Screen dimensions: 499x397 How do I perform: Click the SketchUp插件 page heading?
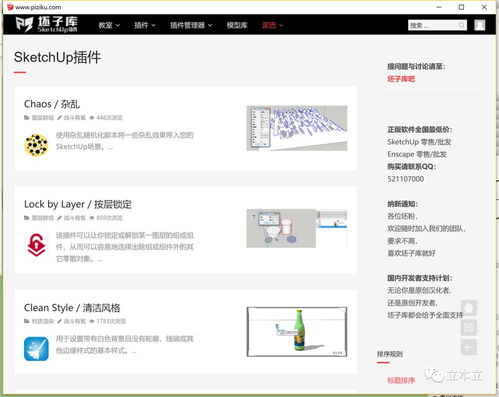pyautogui.click(x=57, y=57)
